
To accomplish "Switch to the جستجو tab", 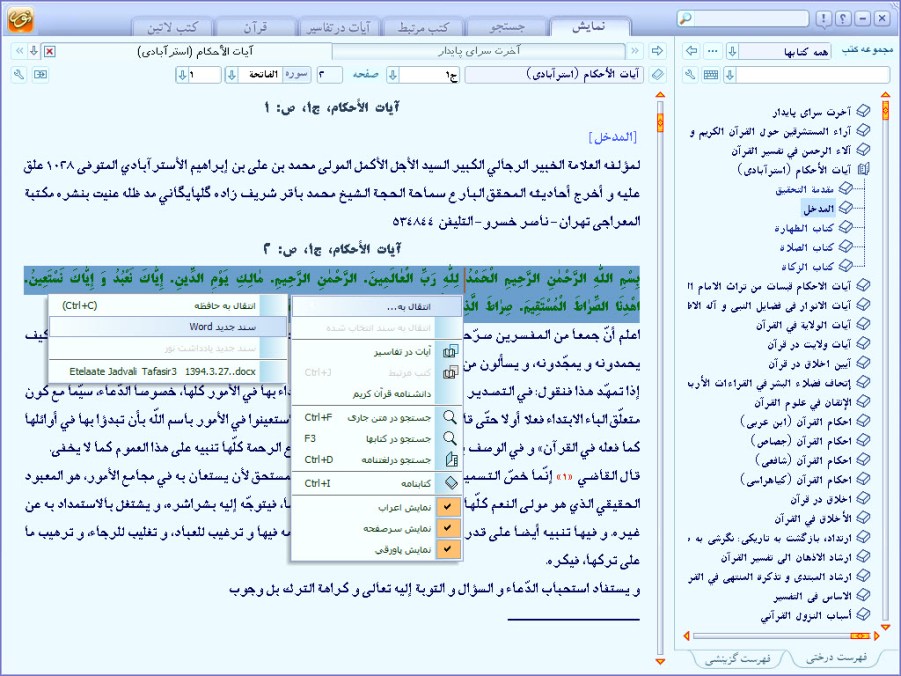I will tap(507, 27).
